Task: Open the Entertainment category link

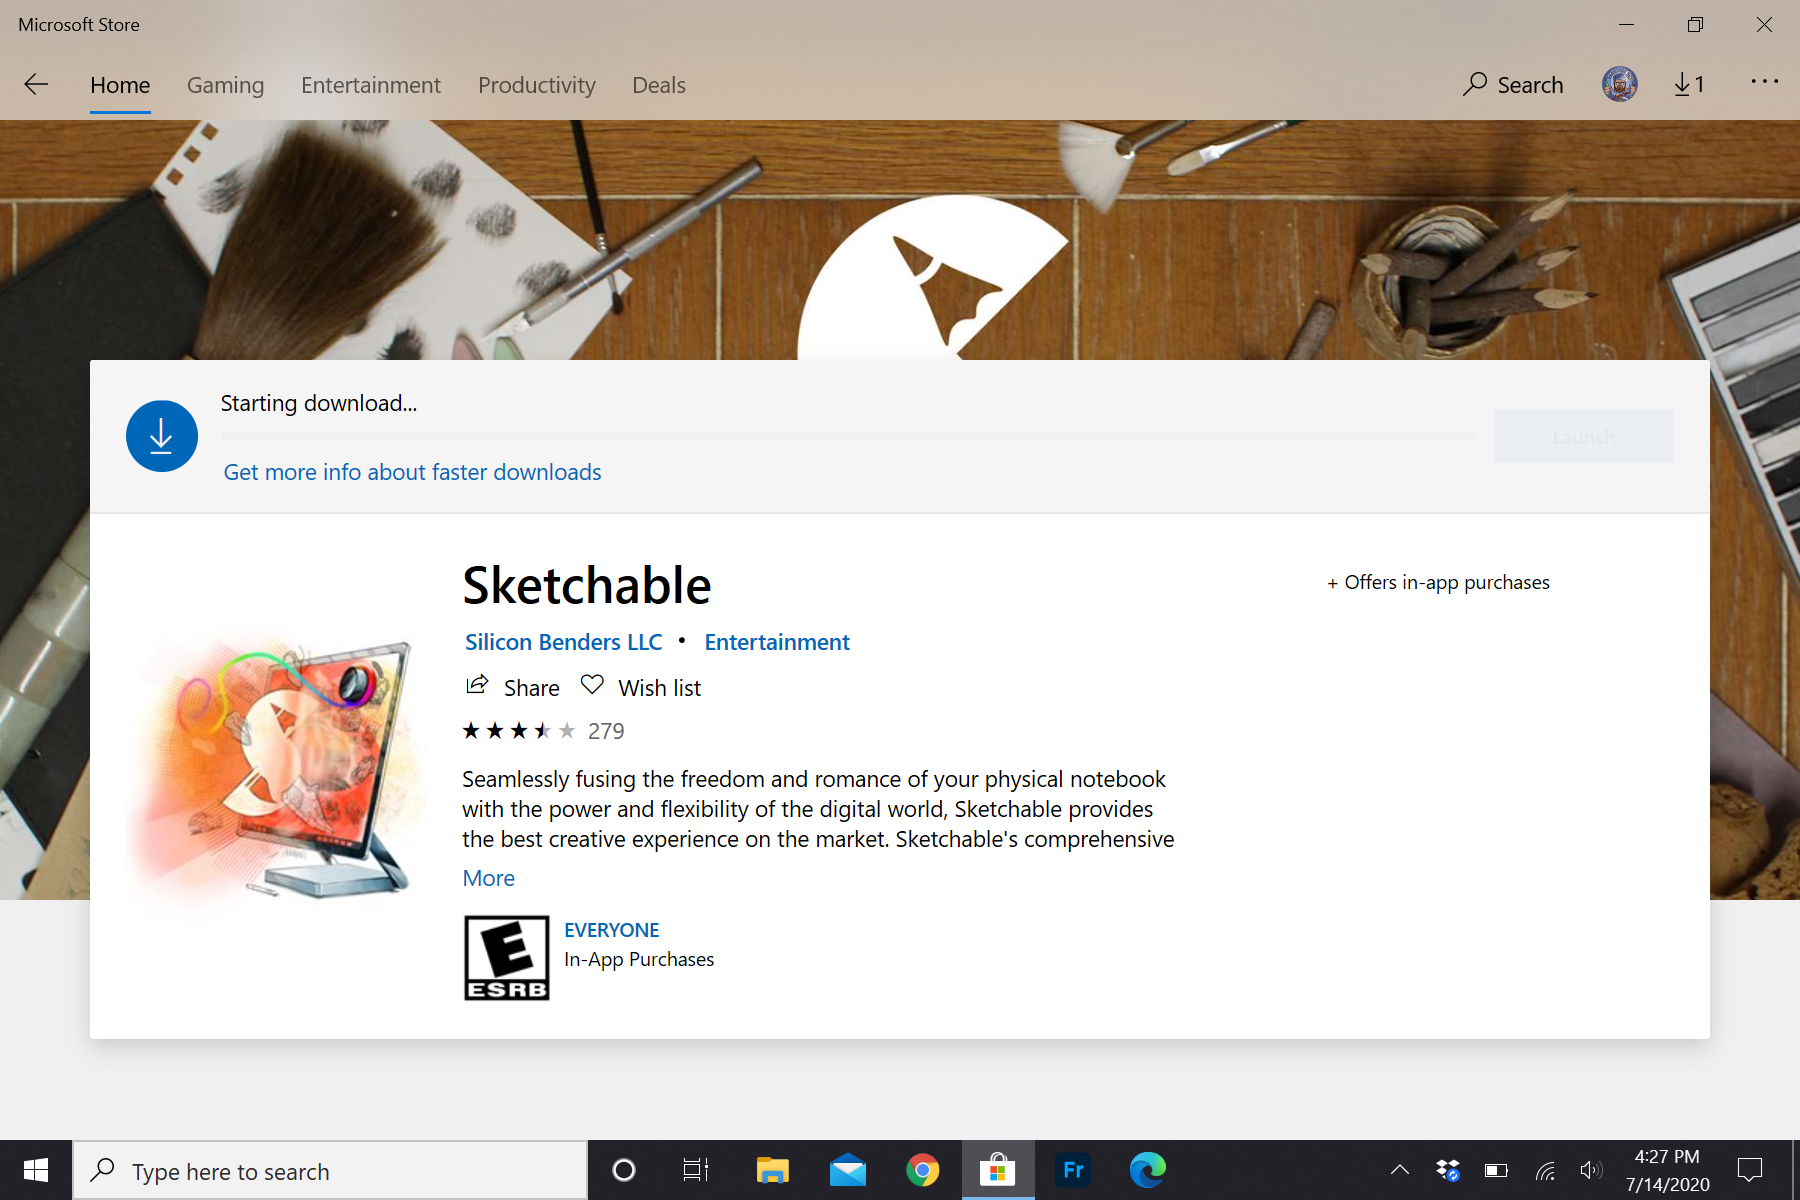Action: tap(777, 642)
